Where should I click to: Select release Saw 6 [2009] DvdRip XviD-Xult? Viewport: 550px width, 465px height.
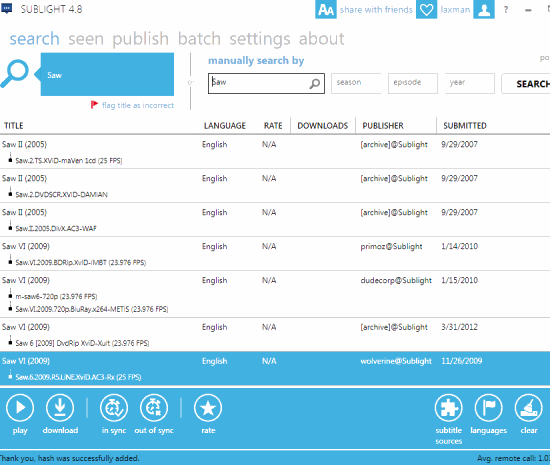point(82,343)
